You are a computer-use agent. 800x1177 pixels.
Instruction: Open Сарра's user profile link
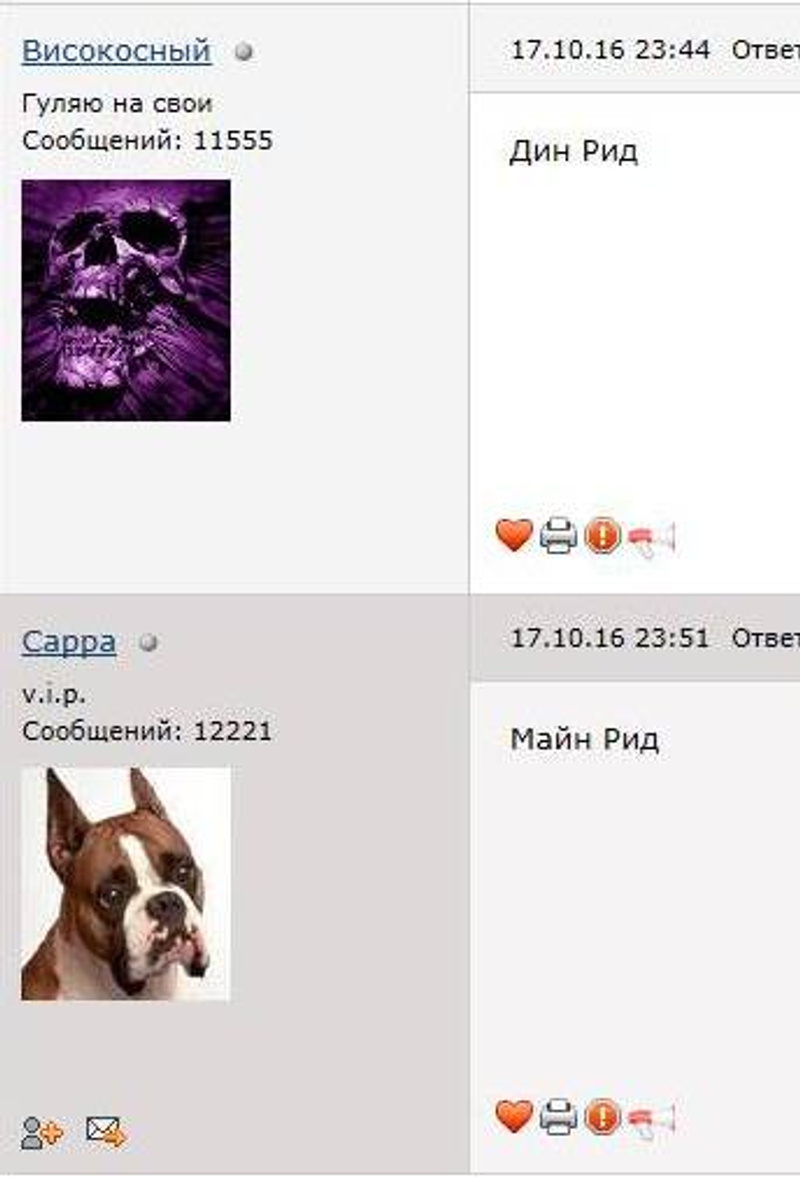point(68,642)
